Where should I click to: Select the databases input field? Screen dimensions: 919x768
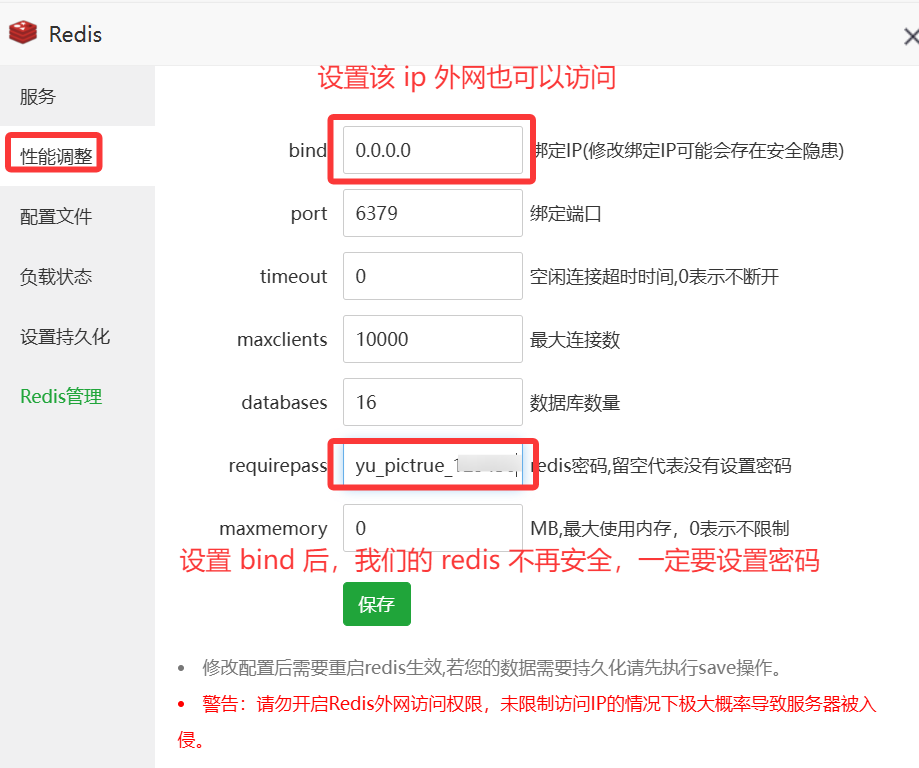pos(433,402)
